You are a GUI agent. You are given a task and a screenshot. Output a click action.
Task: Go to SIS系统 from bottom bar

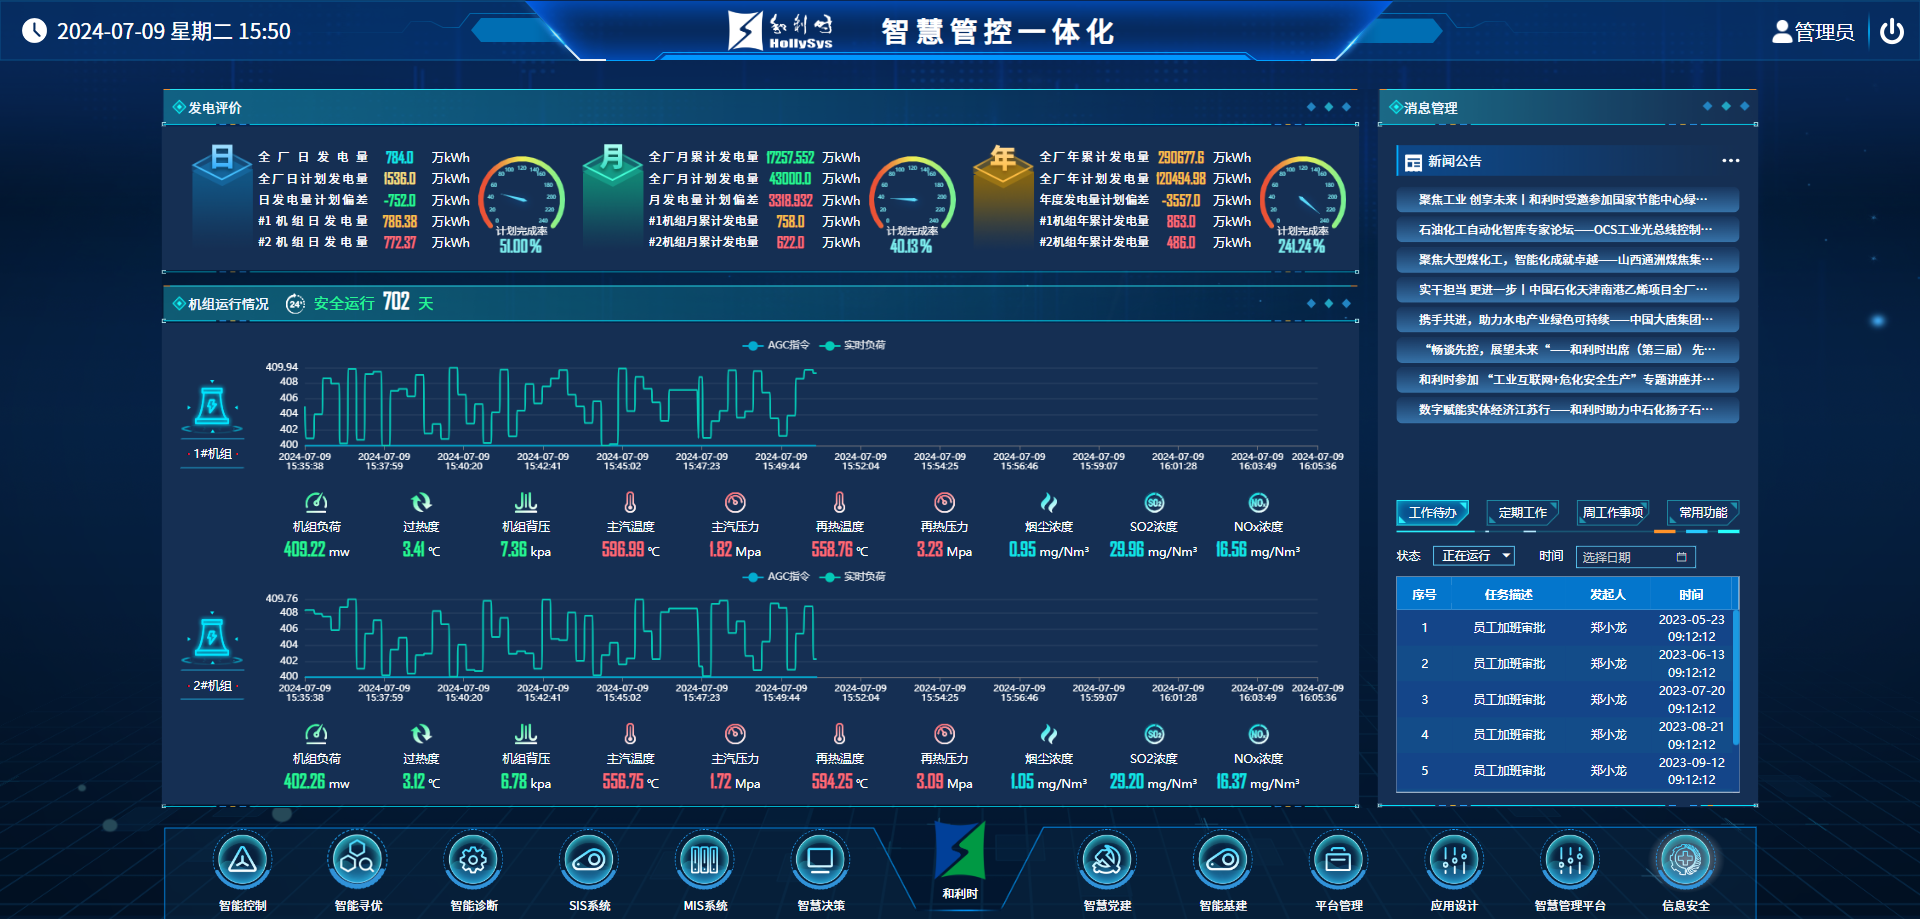pyautogui.click(x=589, y=860)
